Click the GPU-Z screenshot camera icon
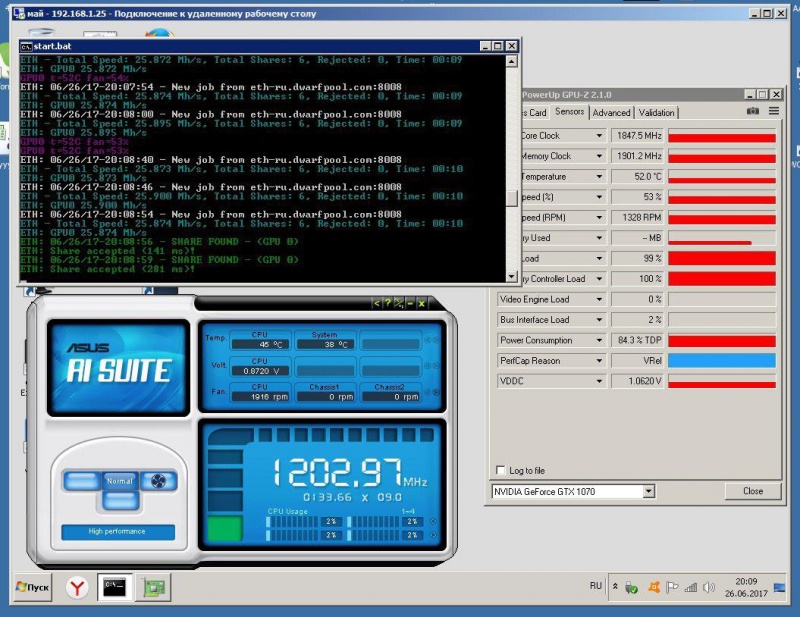Screen dimensions: 800x617 pyautogui.click(x=752, y=112)
